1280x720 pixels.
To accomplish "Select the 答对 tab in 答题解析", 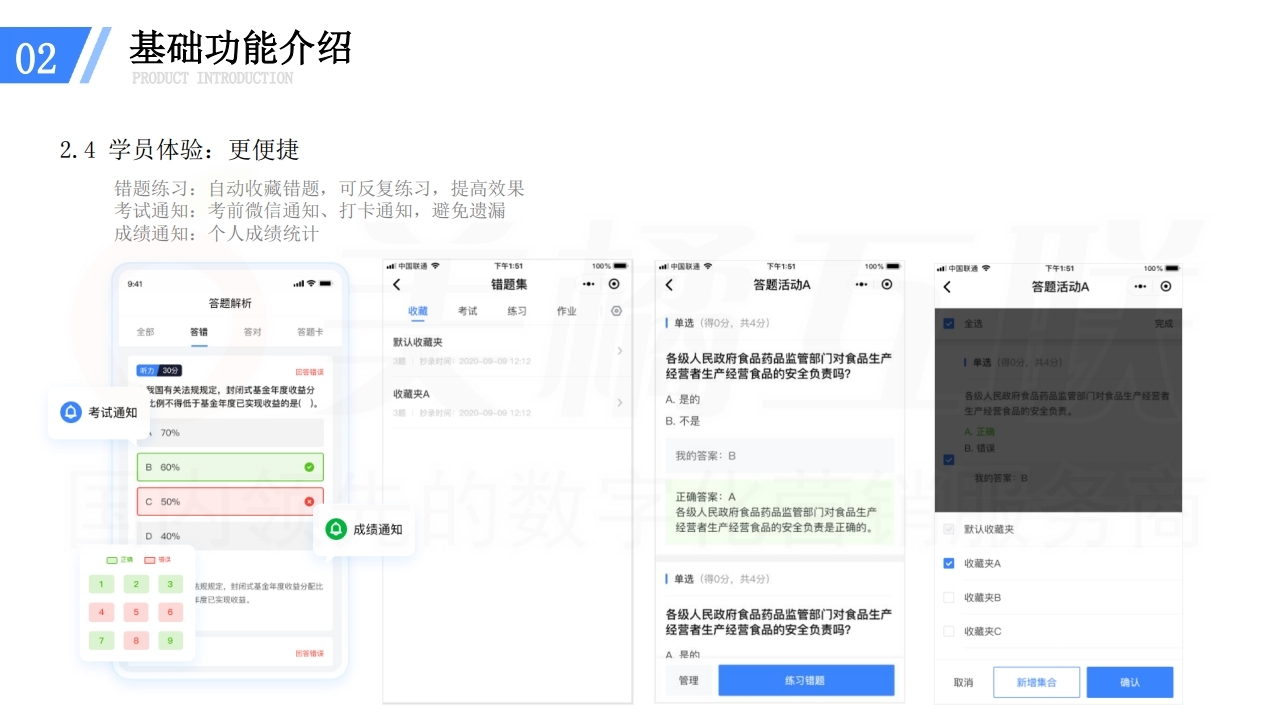I will pos(253,332).
